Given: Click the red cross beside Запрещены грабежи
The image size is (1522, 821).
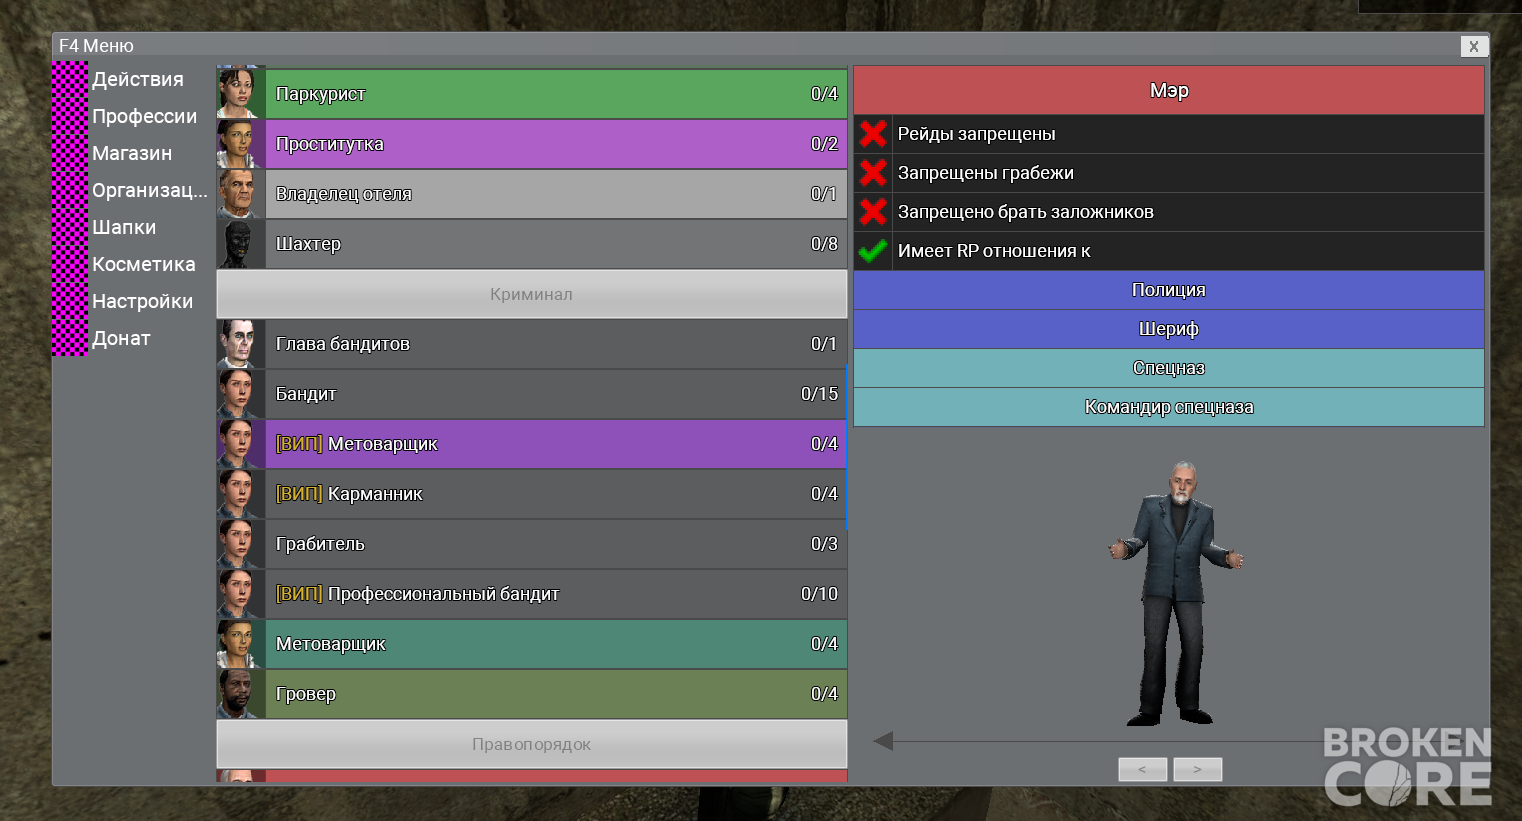Looking at the screenshot, I should [x=873, y=173].
